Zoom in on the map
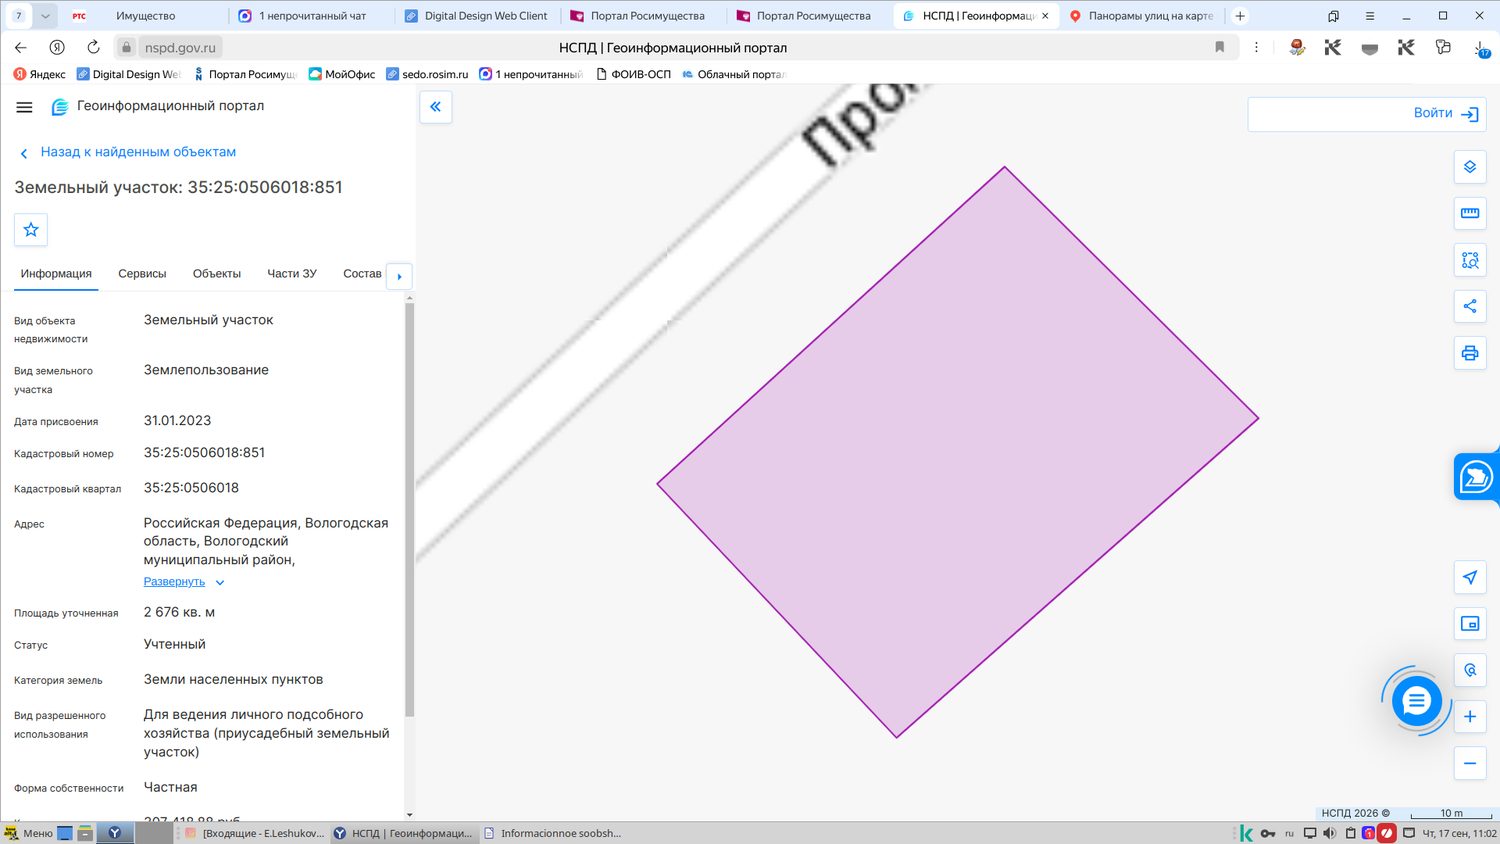The height and width of the screenshot is (844, 1500). click(x=1470, y=716)
